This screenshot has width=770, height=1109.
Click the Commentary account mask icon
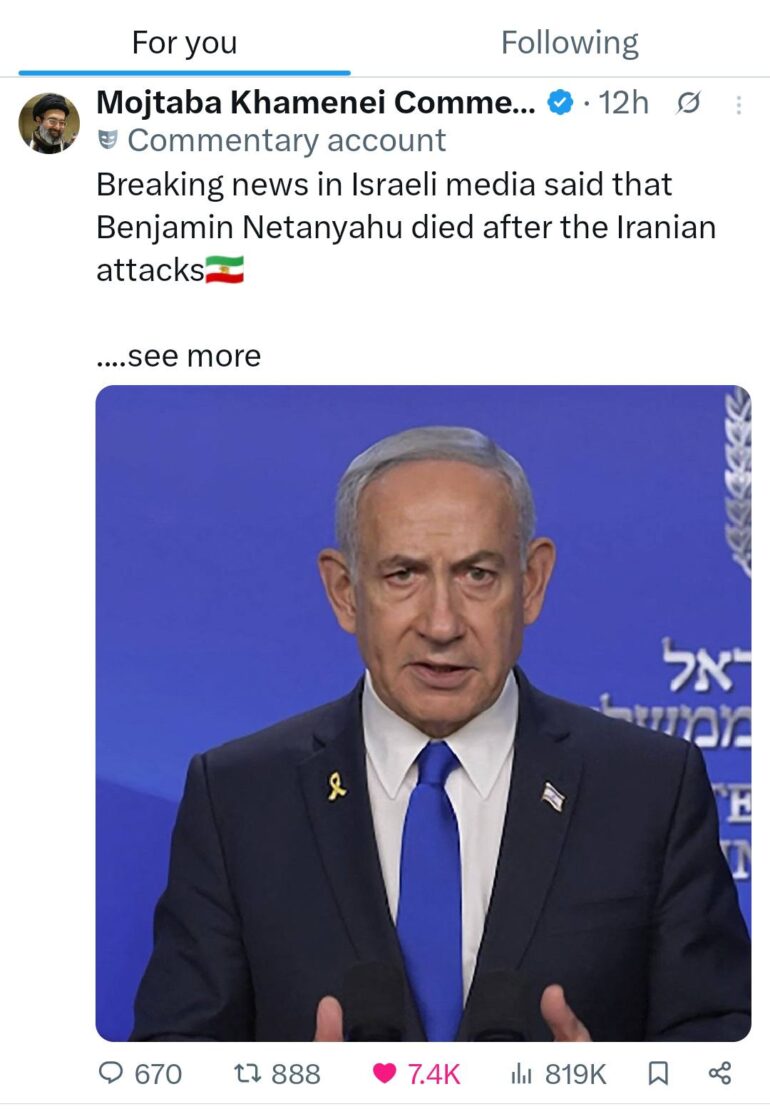pyautogui.click(x=107, y=140)
